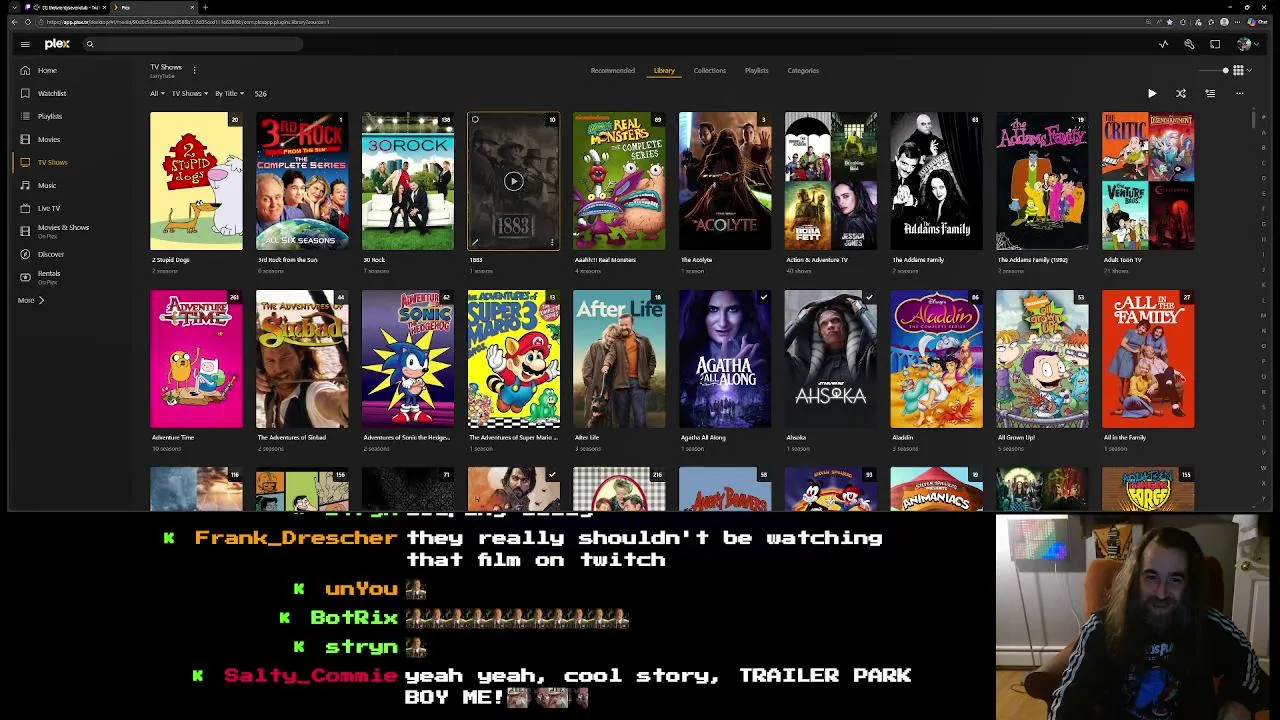This screenshot has height=720, width=1280.
Task: Open the Discover compass icon
Action: 25,254
